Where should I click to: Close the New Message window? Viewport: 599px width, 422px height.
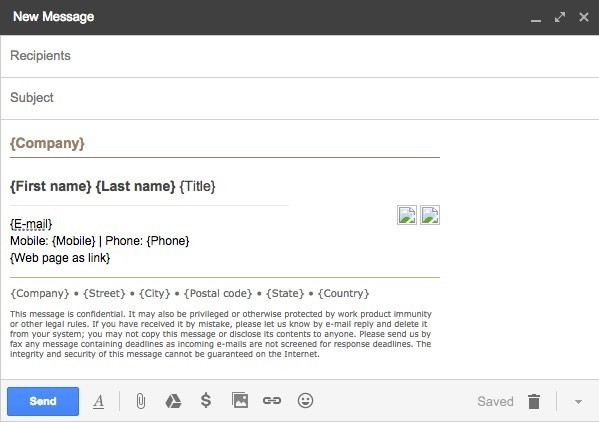[584, 17]
